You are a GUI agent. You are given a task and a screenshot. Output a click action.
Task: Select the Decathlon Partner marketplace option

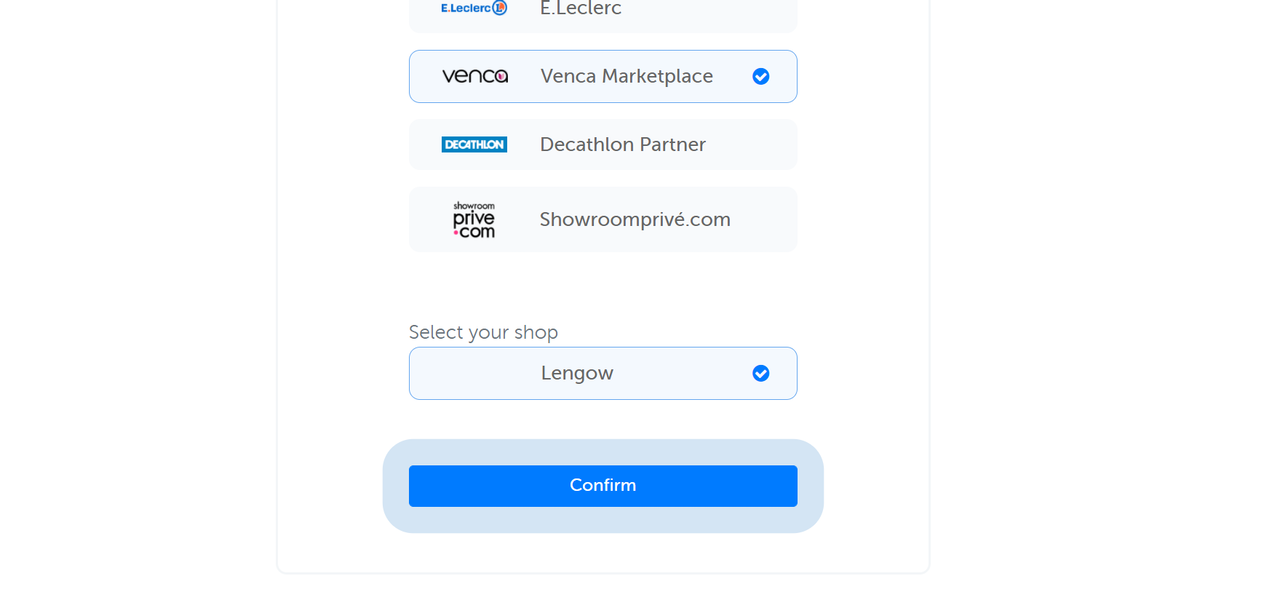pos(603,144)
